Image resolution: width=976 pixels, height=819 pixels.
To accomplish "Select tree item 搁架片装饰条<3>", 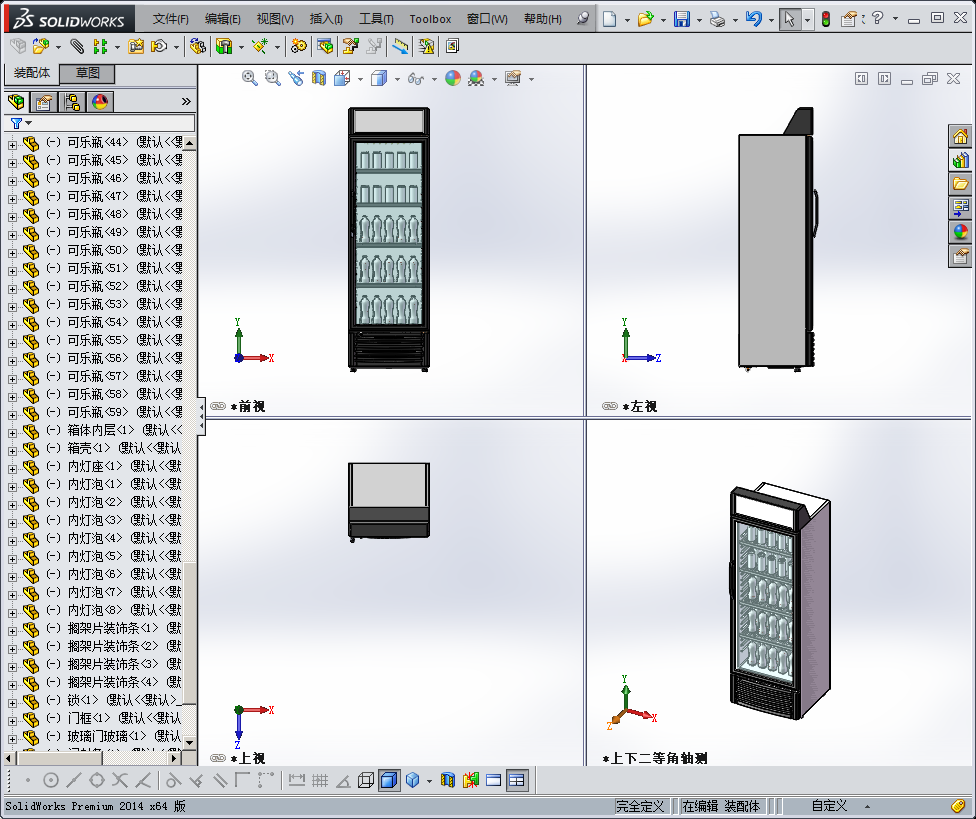I will tap(113, 664).
